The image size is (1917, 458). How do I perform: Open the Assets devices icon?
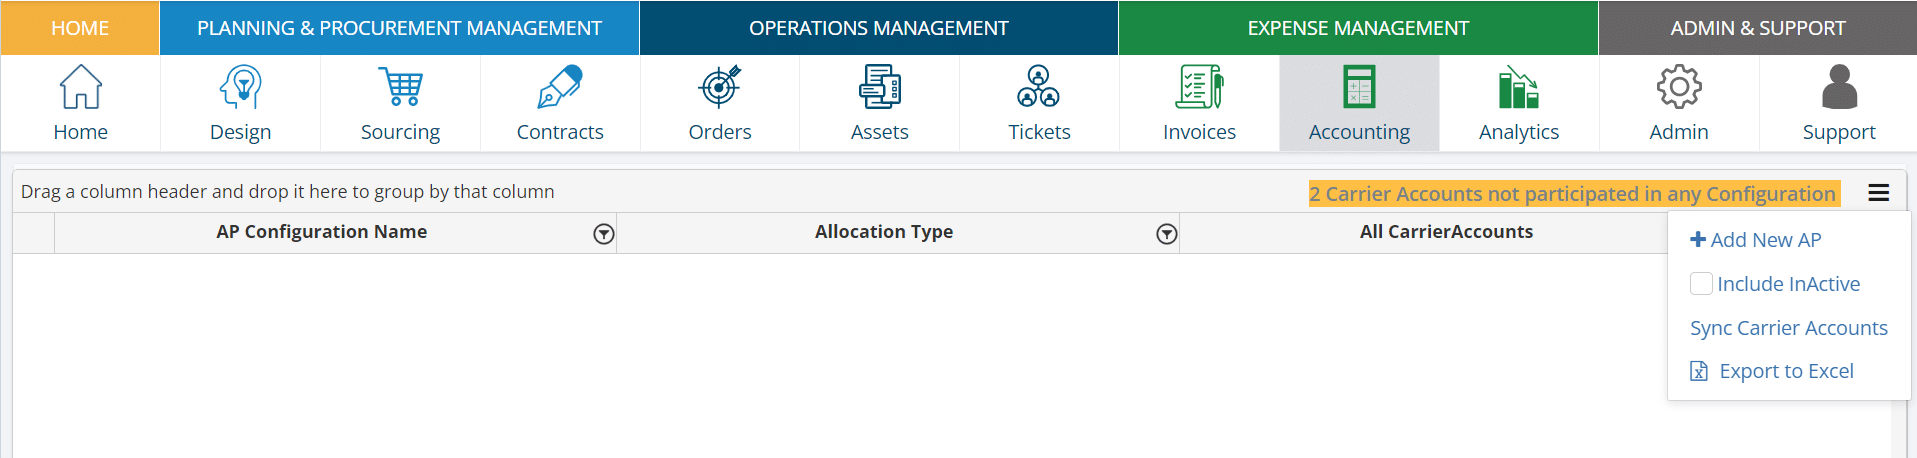click(x=879, y=87)
